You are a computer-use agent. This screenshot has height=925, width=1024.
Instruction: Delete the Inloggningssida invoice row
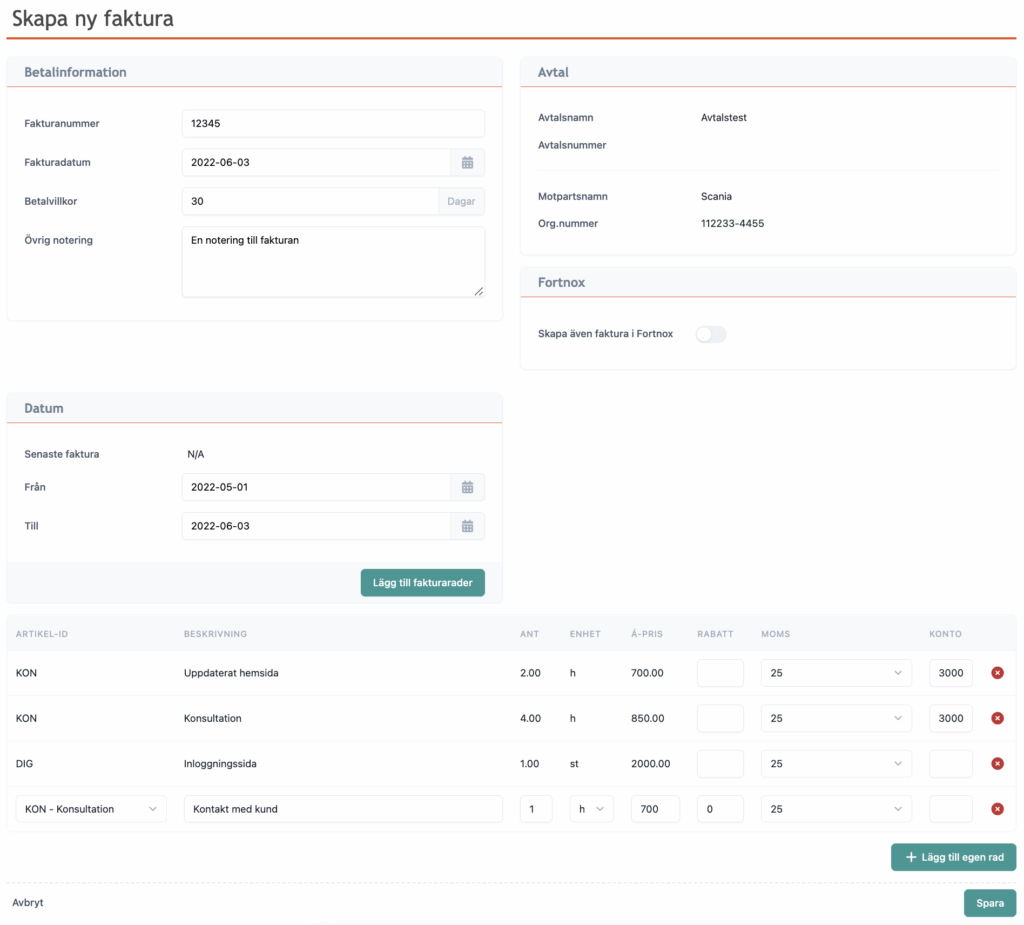coord(997,764)
